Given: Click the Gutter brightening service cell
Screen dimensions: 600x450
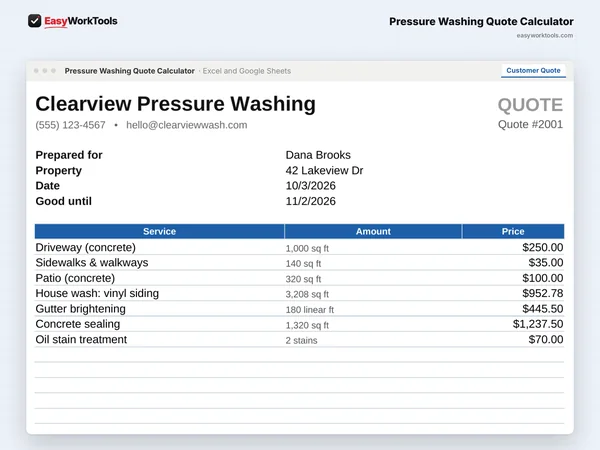Looking at the screenshot, I should click(159, 308).
